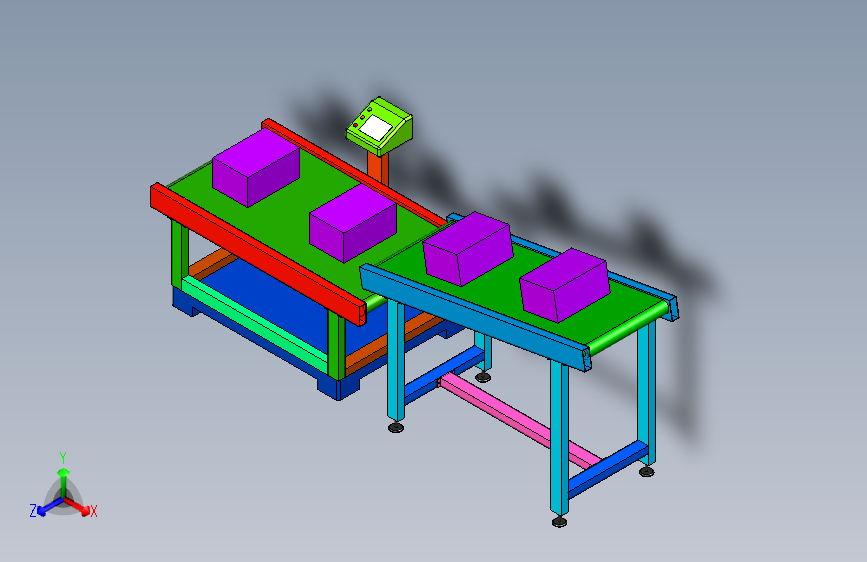This screenshot has height=562, width=867.
Task: Select the rightmost purple box
Action: click(x=565, y=285)
